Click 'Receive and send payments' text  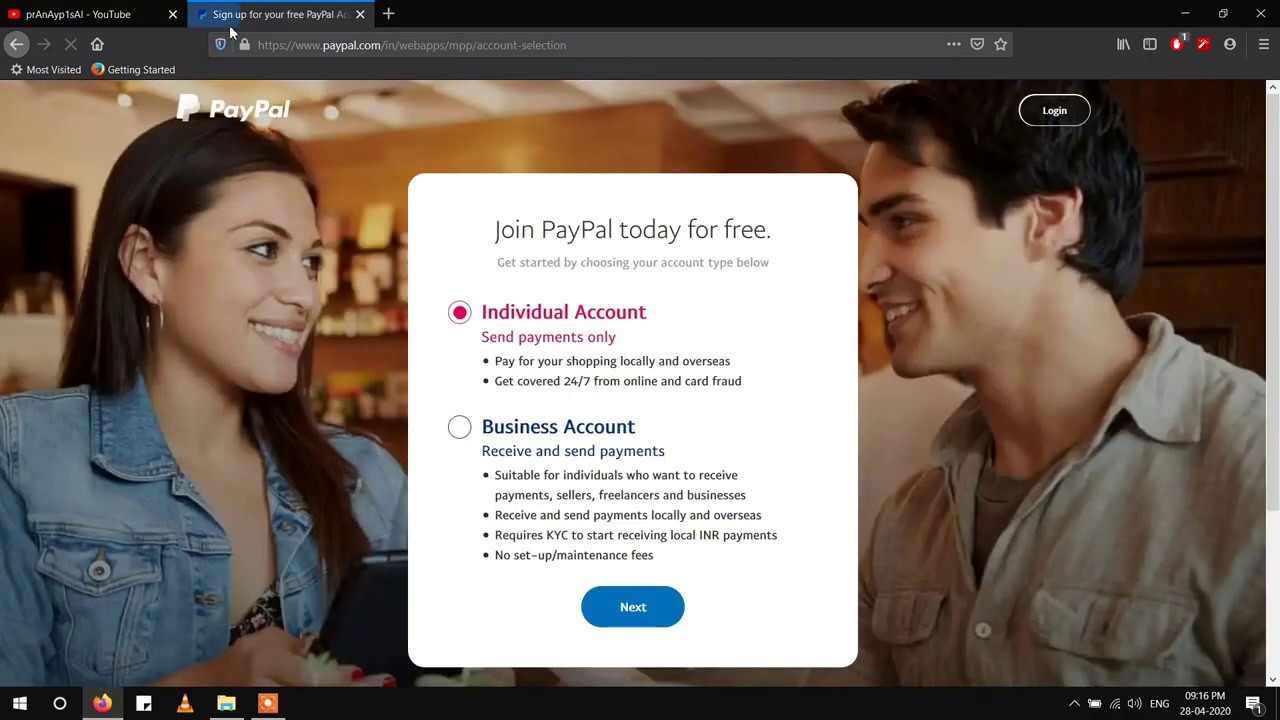(573, 451)
